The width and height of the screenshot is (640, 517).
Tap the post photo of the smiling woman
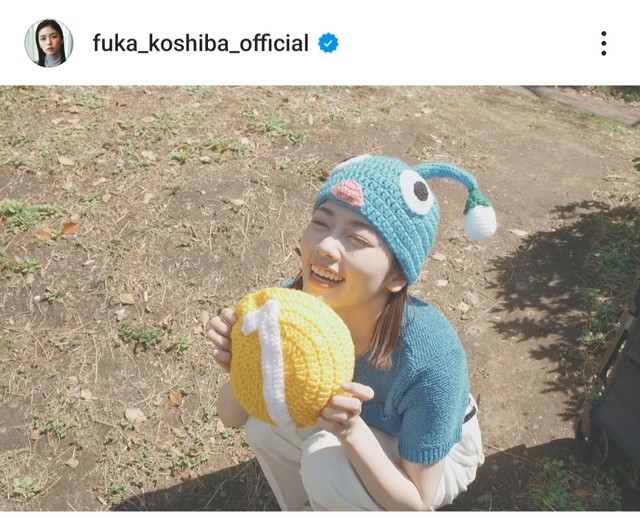(320, 298)
